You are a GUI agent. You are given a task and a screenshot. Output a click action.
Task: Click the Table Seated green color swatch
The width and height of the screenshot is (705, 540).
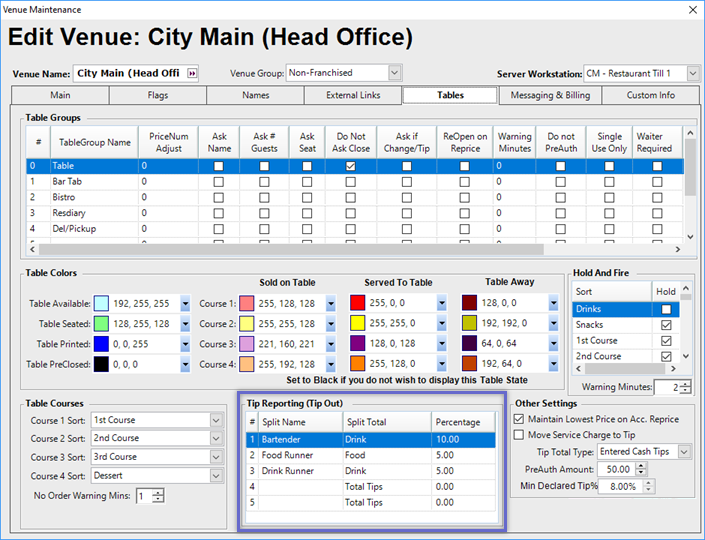tap(101, 324)
